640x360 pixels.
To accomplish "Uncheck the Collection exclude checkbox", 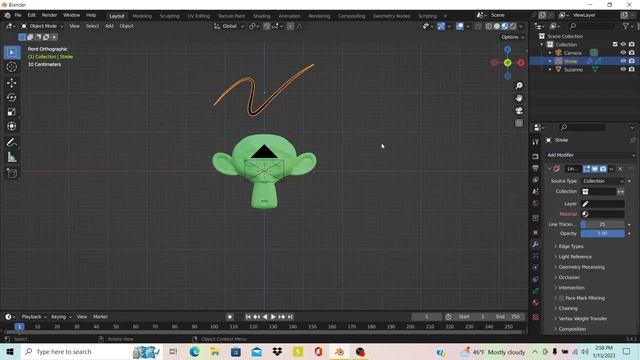I will coord(615,44).
